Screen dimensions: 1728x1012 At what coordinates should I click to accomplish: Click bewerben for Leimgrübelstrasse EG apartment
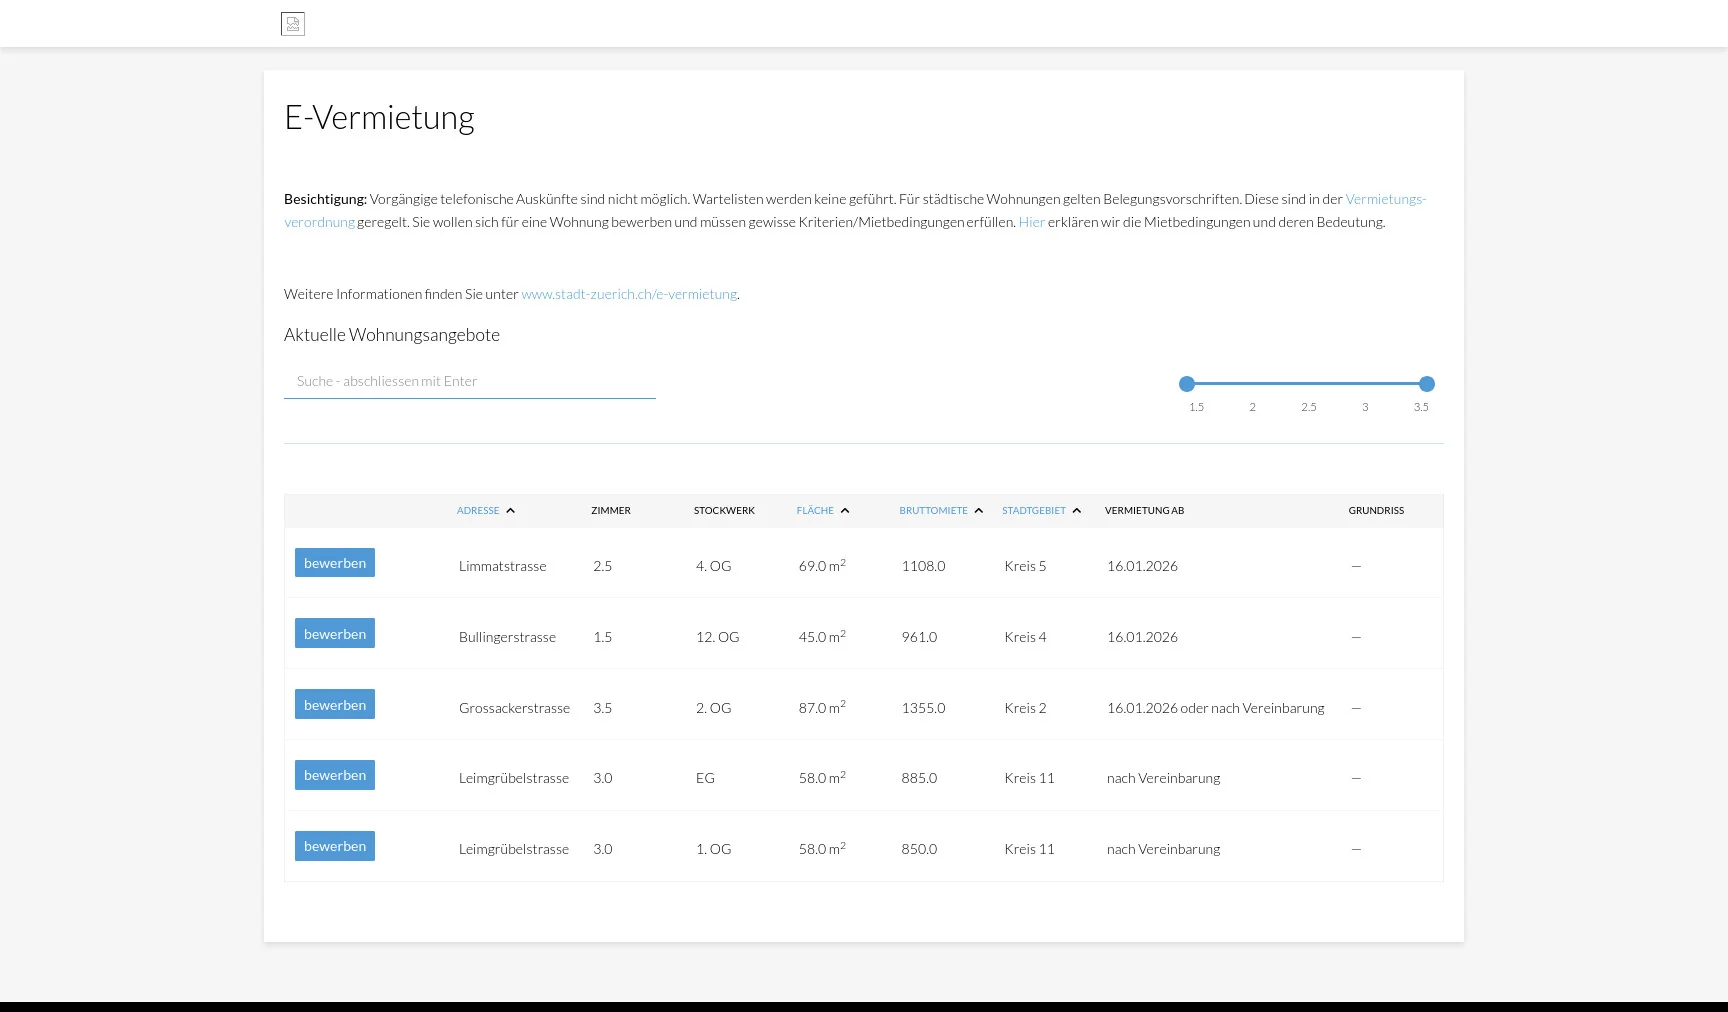335,775
